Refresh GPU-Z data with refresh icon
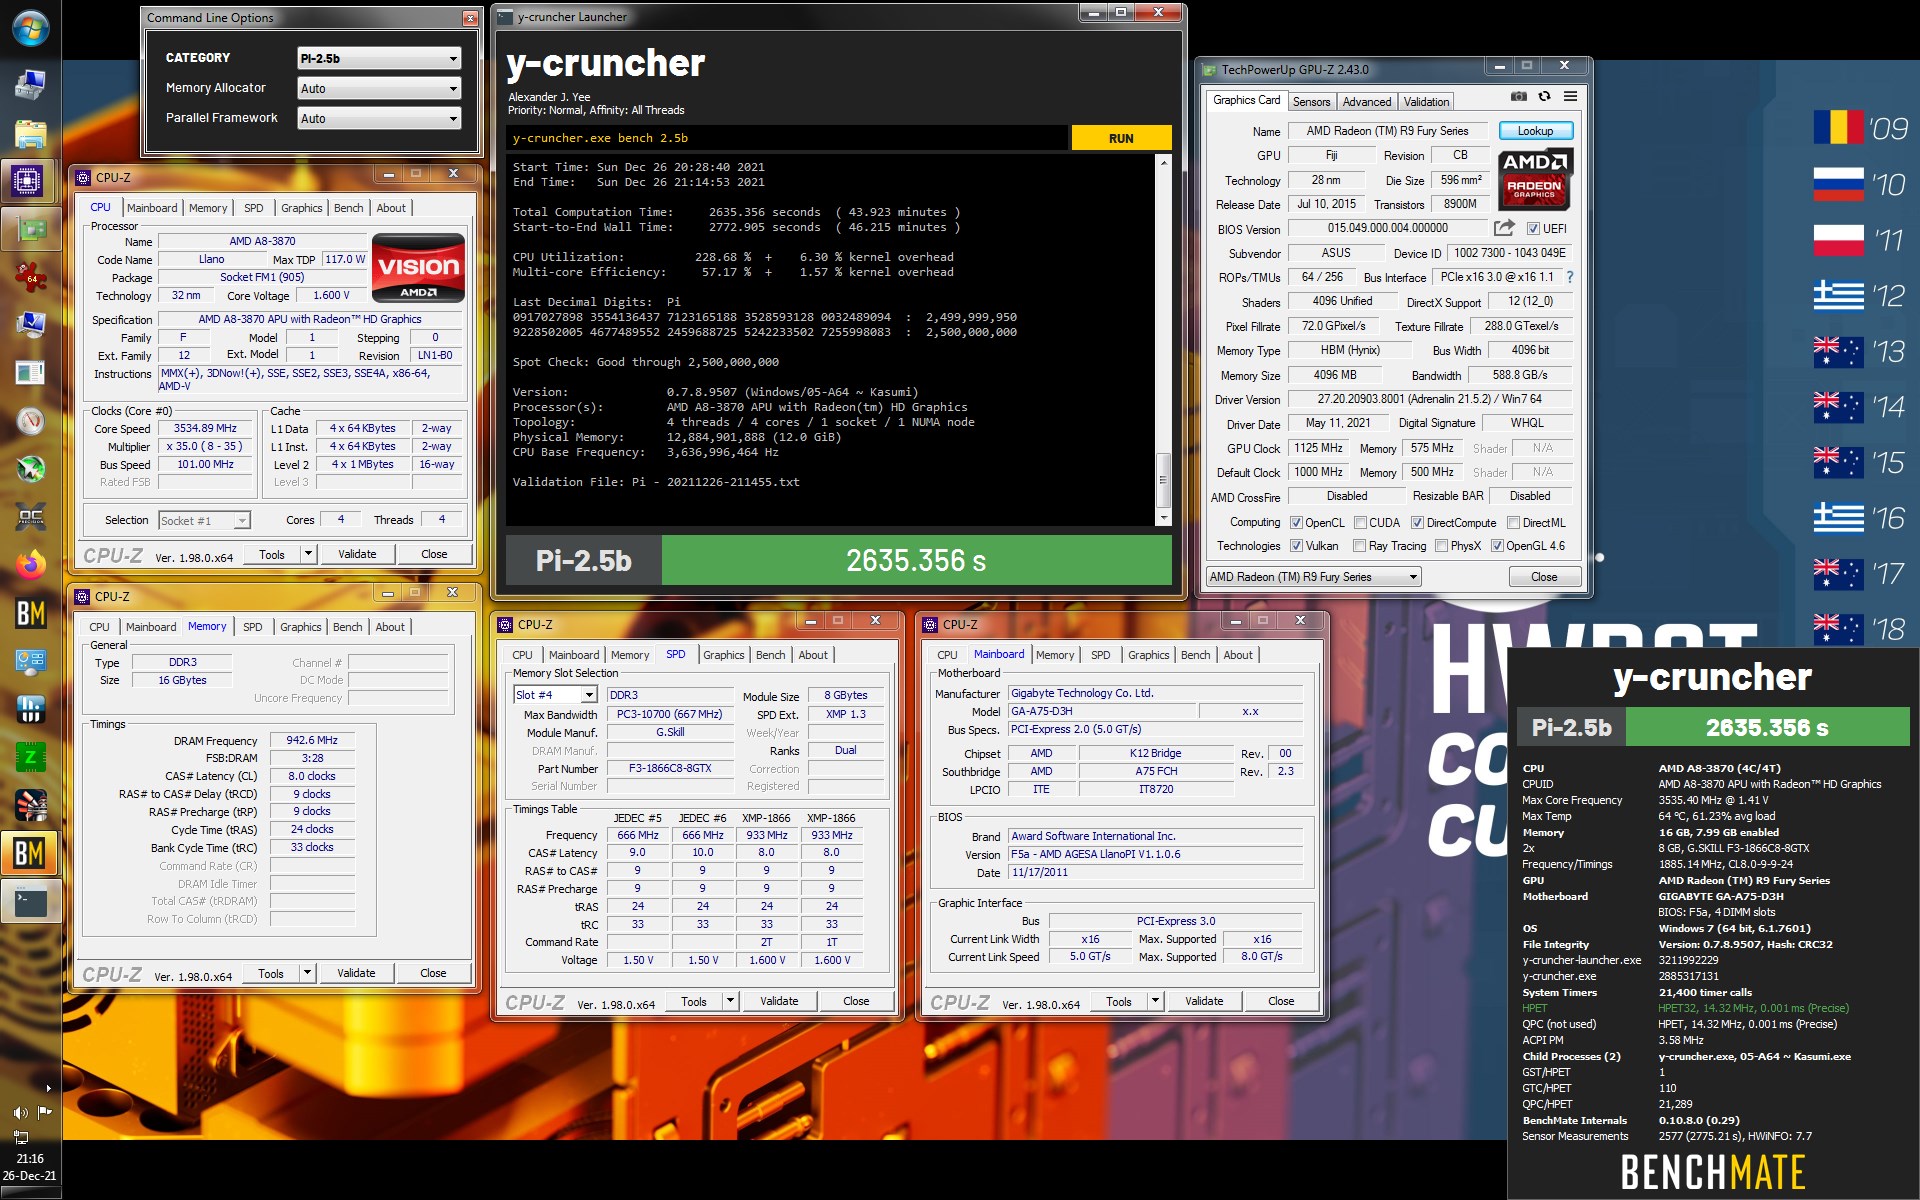The width and height of the screenshot is (1920, 1200). pos(1544,97)
